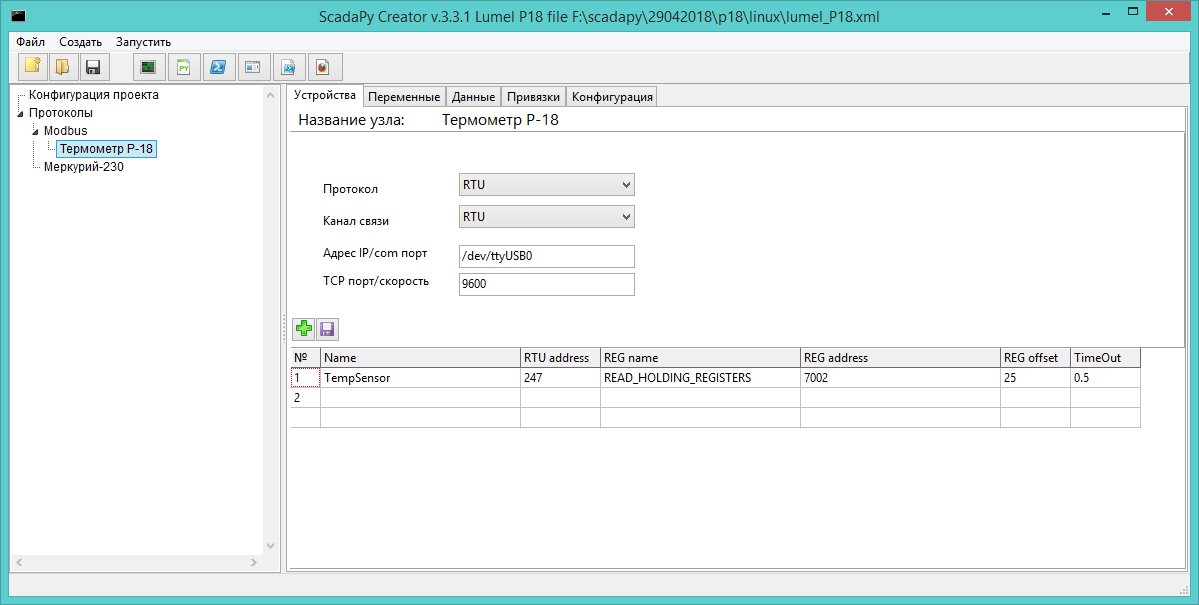Image resolution: width=1199 pixels, height=605 pixels.
Task: Click tree panel scroll up arrow
Action: coord(270,95)
